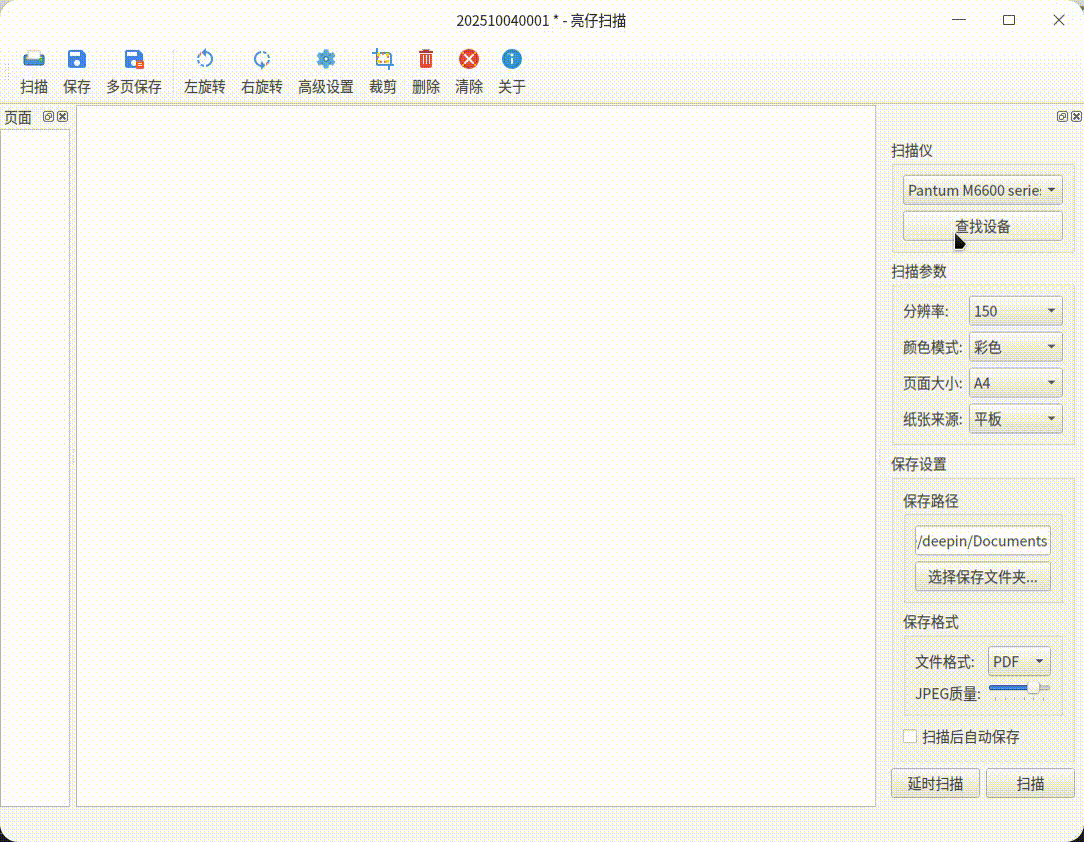
Task: Float the 页面 panel with the undock icon
Action: click(48, 117)
